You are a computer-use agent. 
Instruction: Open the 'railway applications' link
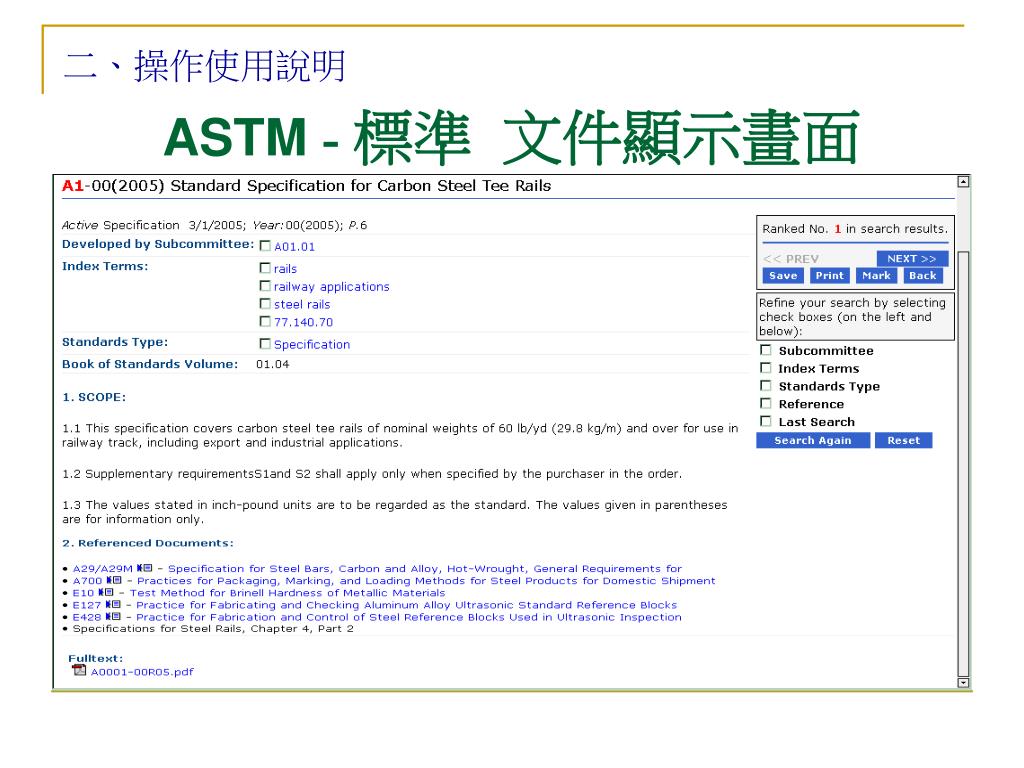click(332, 287)
